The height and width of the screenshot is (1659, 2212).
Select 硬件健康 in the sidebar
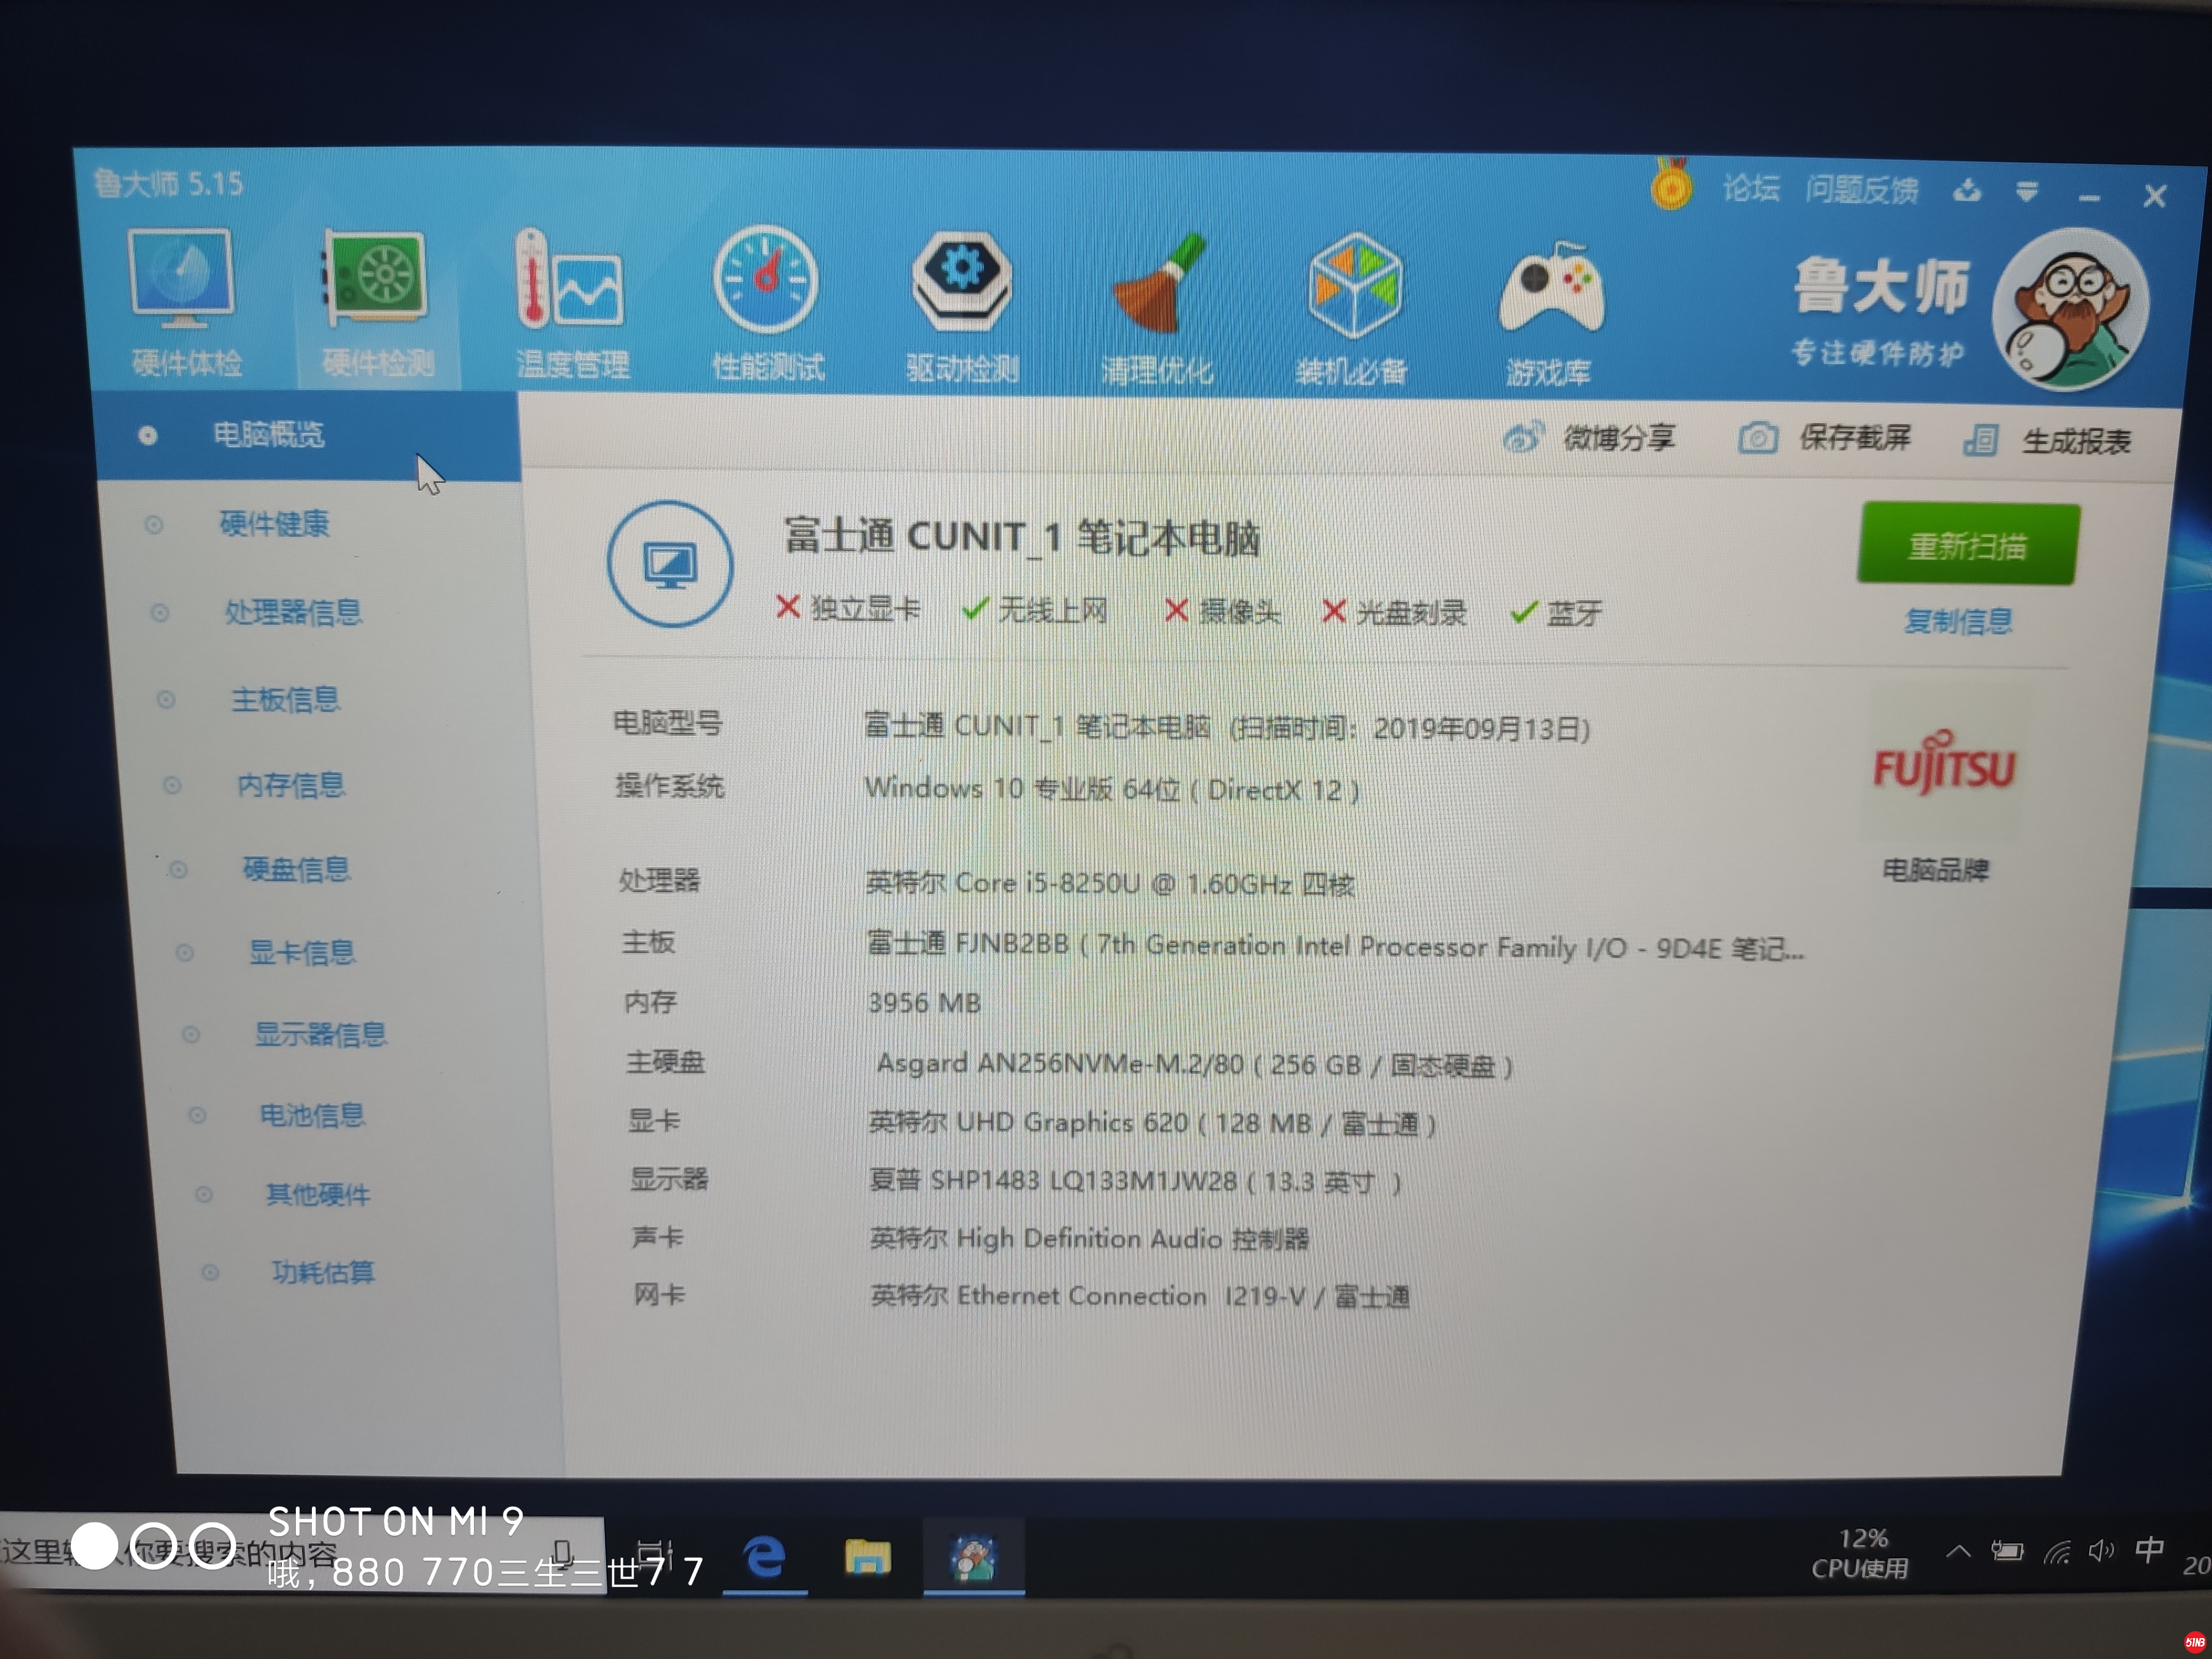(x=274, y=523)
